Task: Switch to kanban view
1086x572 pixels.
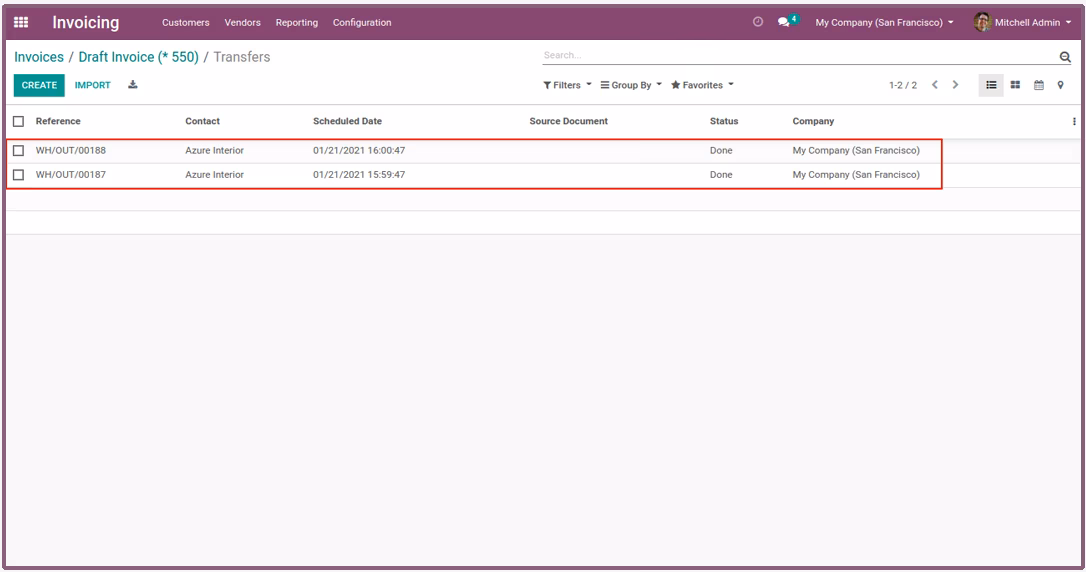Action: 1015,85
